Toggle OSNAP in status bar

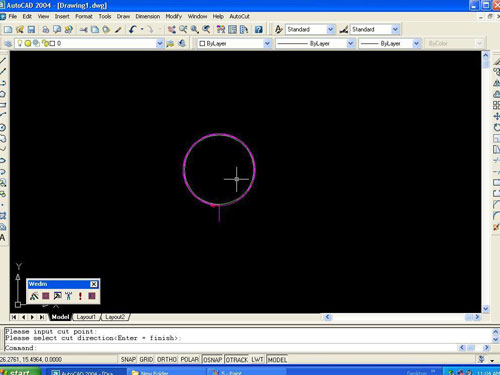point(213,359)
